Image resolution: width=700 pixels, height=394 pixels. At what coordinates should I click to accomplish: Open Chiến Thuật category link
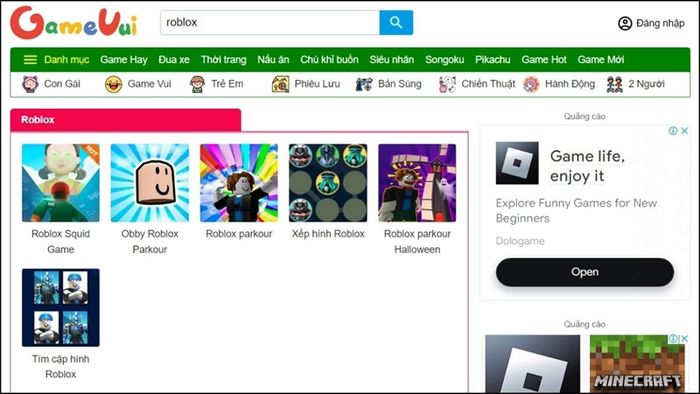pos(488,84)
